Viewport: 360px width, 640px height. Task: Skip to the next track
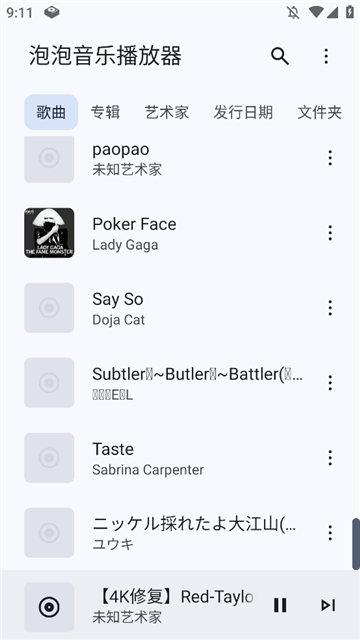click(x=328, y=605)
